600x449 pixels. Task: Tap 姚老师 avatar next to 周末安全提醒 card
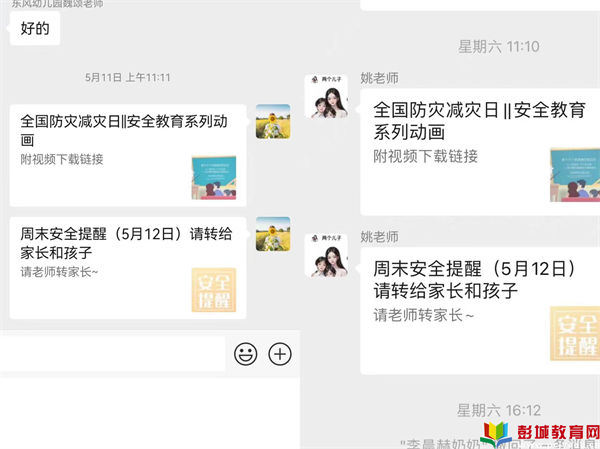tap(326, 255)
